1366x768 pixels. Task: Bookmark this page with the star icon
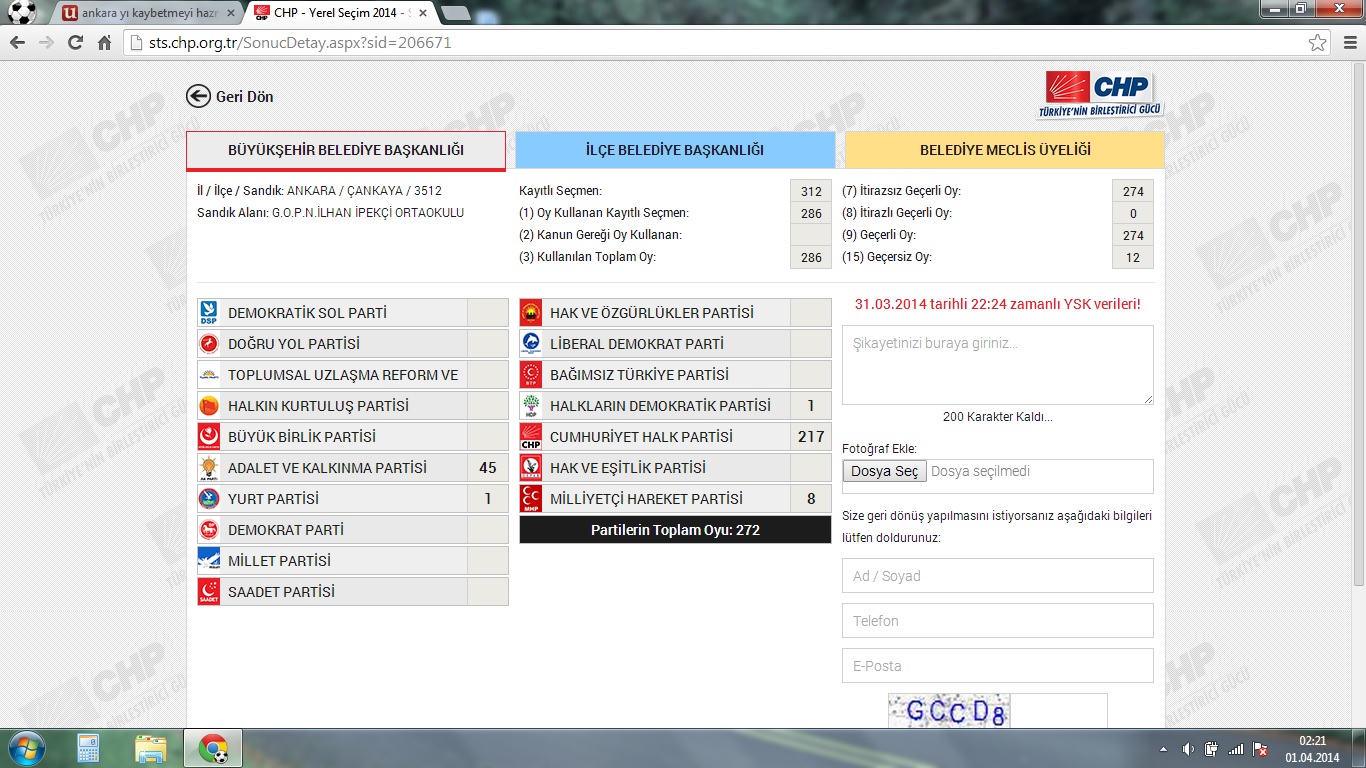tap(1318, 43)
